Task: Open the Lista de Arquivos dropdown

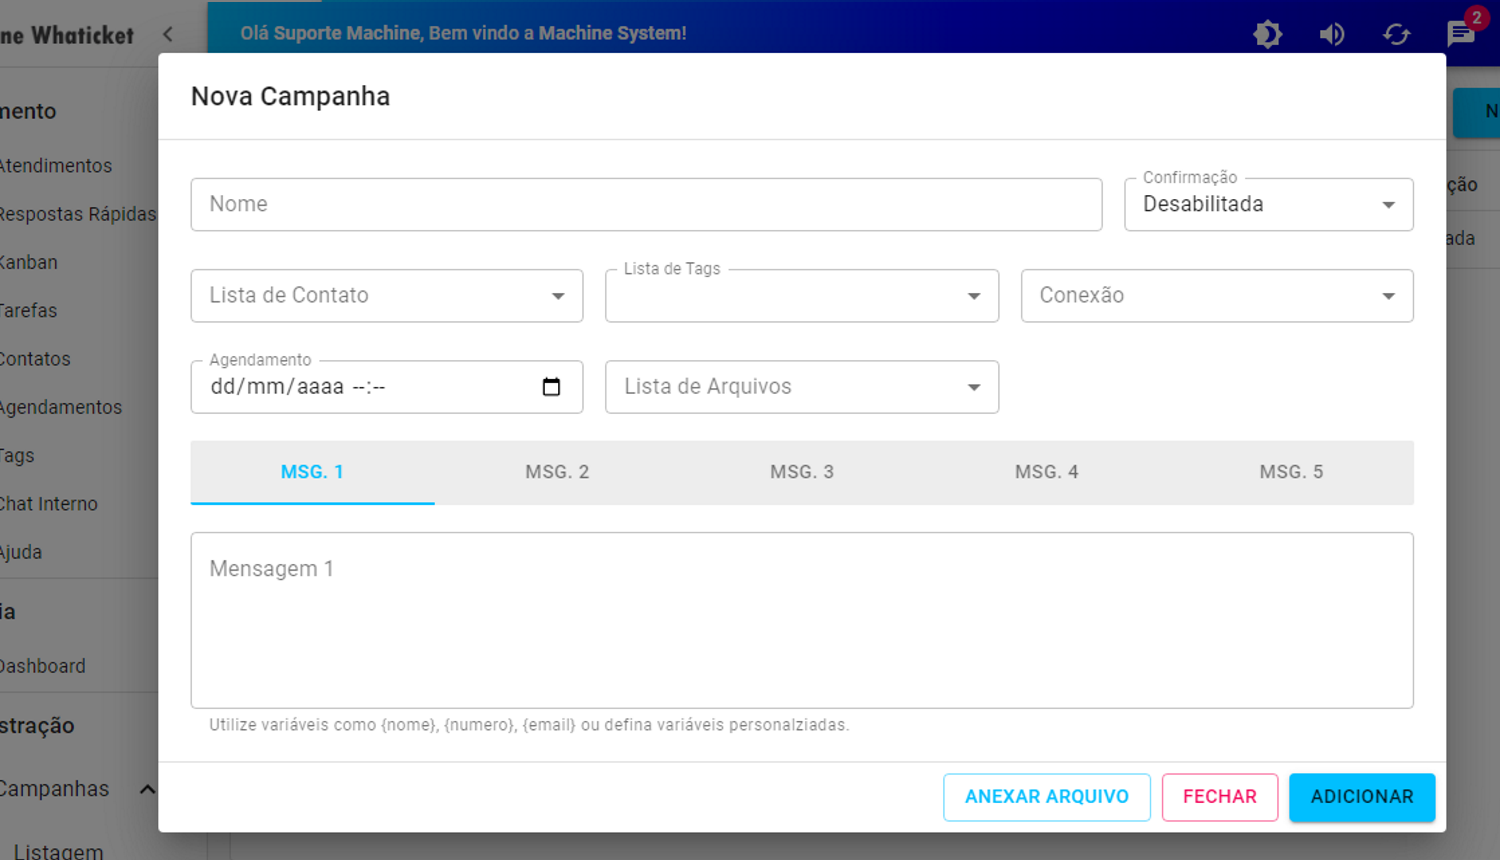Action: coord(802,387)
